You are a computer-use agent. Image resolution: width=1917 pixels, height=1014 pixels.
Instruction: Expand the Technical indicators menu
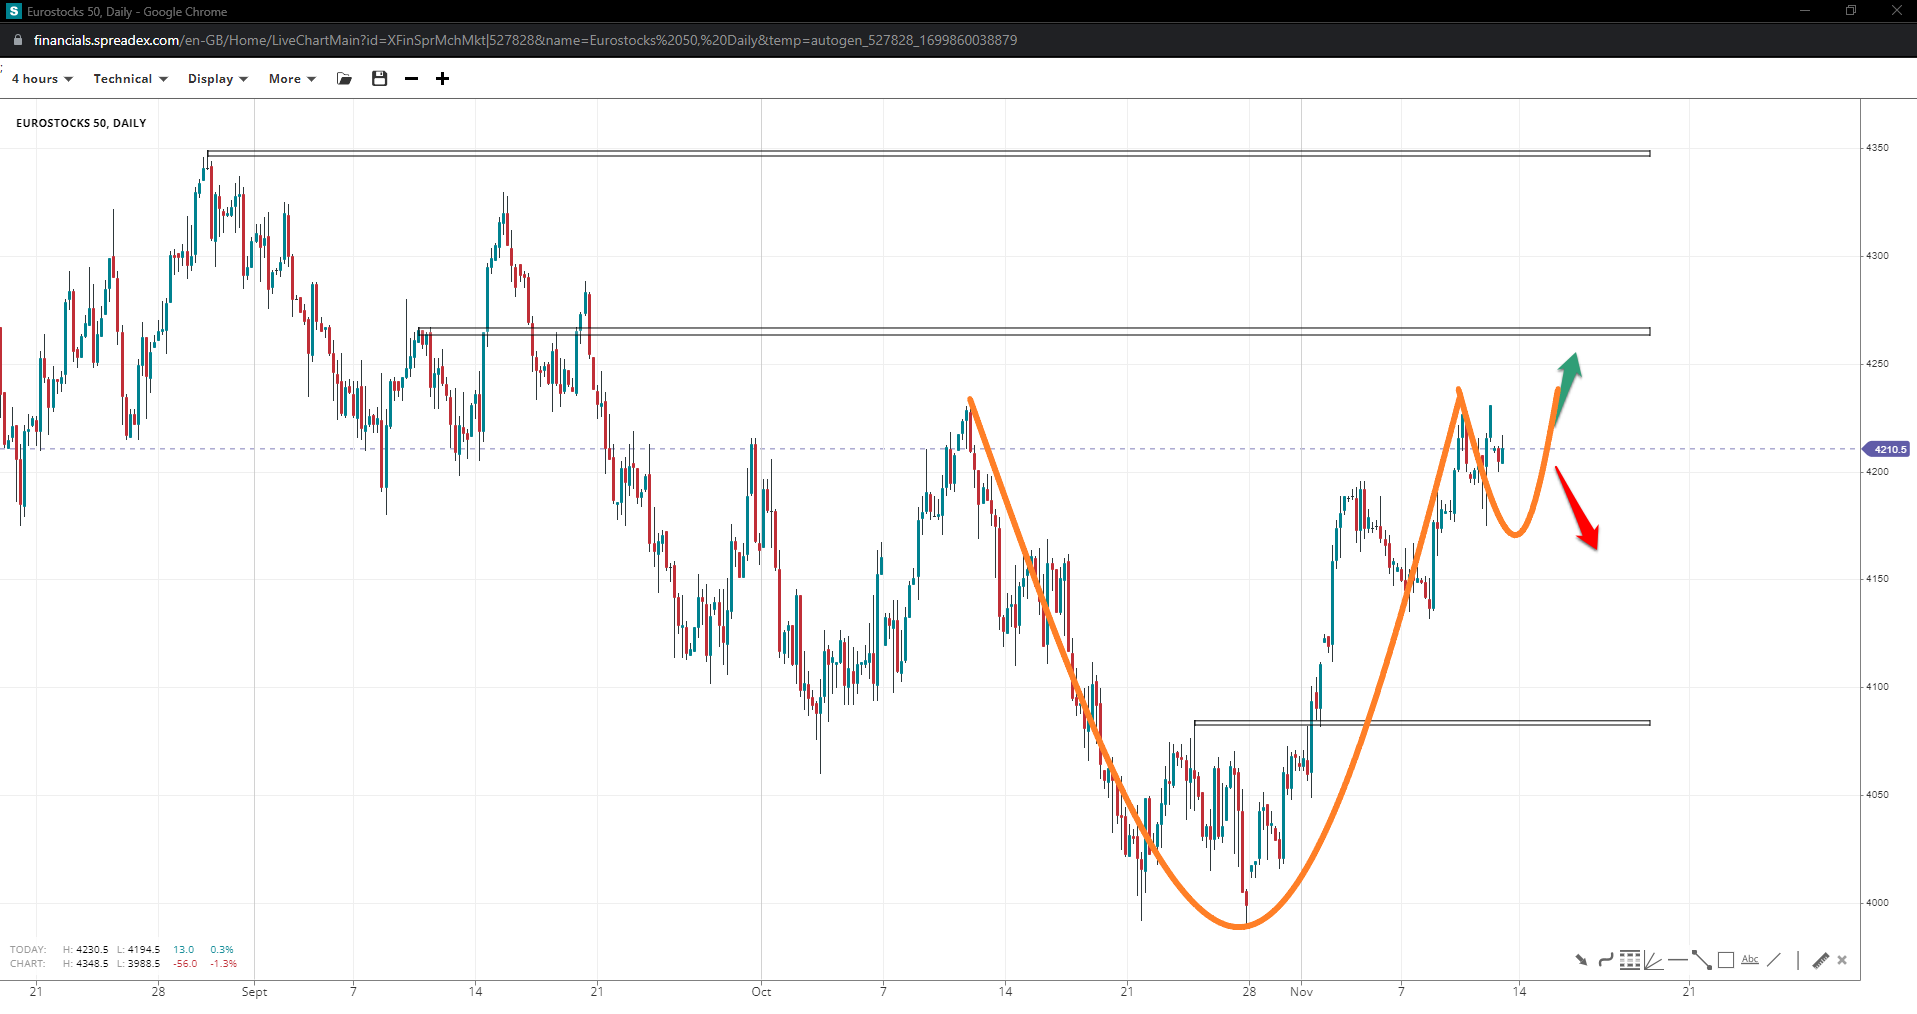click(130, 79)
